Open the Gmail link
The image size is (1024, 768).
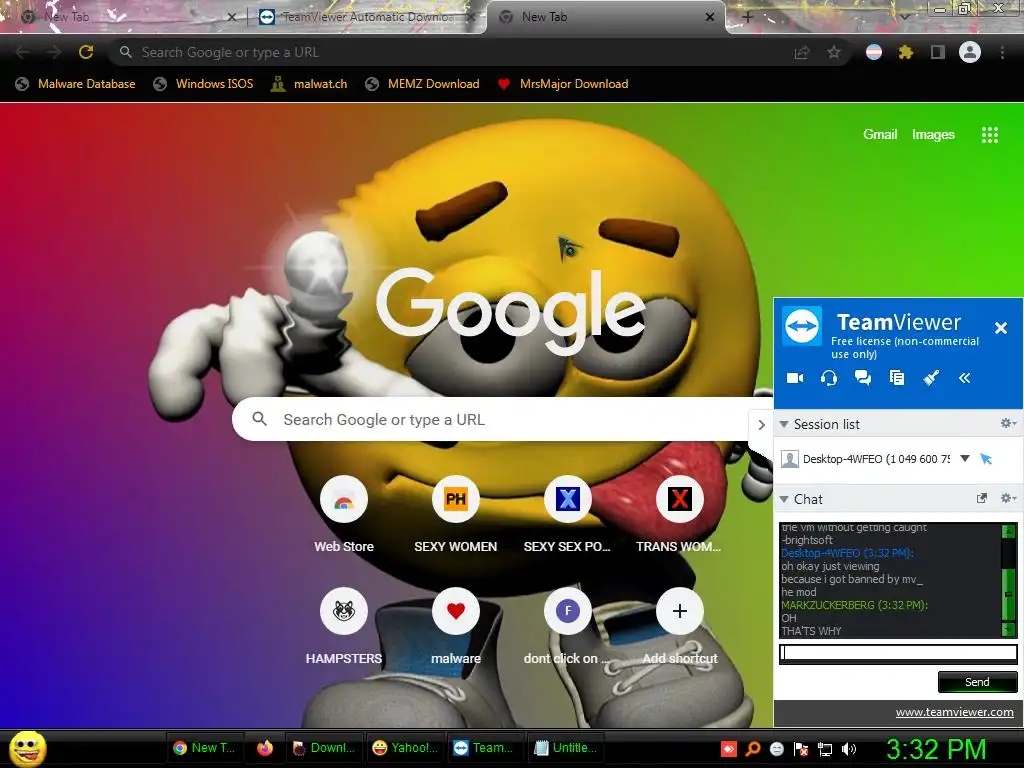tap(880, 135)
